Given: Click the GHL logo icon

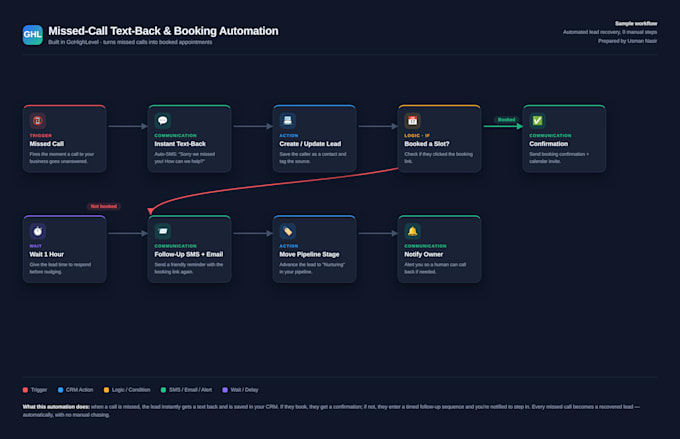Looking at the screenshot, I should [x=33, y=35].
